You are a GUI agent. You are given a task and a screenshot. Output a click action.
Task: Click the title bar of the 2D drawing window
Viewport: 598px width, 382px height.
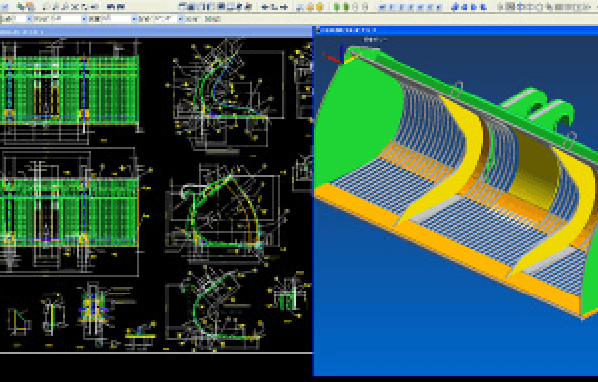(x=156, y=32)
